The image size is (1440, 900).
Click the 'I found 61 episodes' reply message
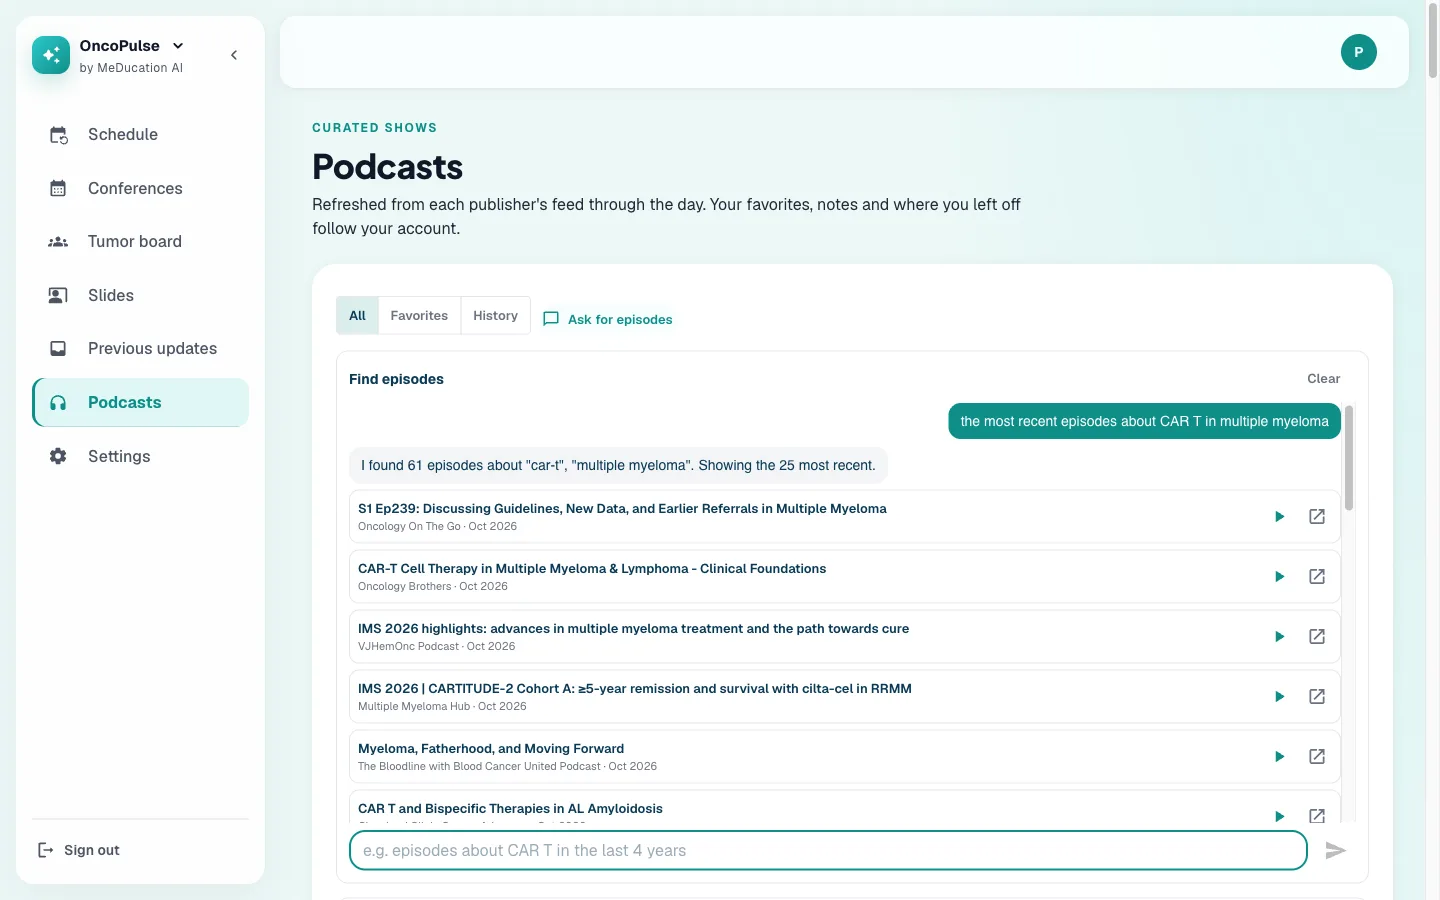pos(618,465)
